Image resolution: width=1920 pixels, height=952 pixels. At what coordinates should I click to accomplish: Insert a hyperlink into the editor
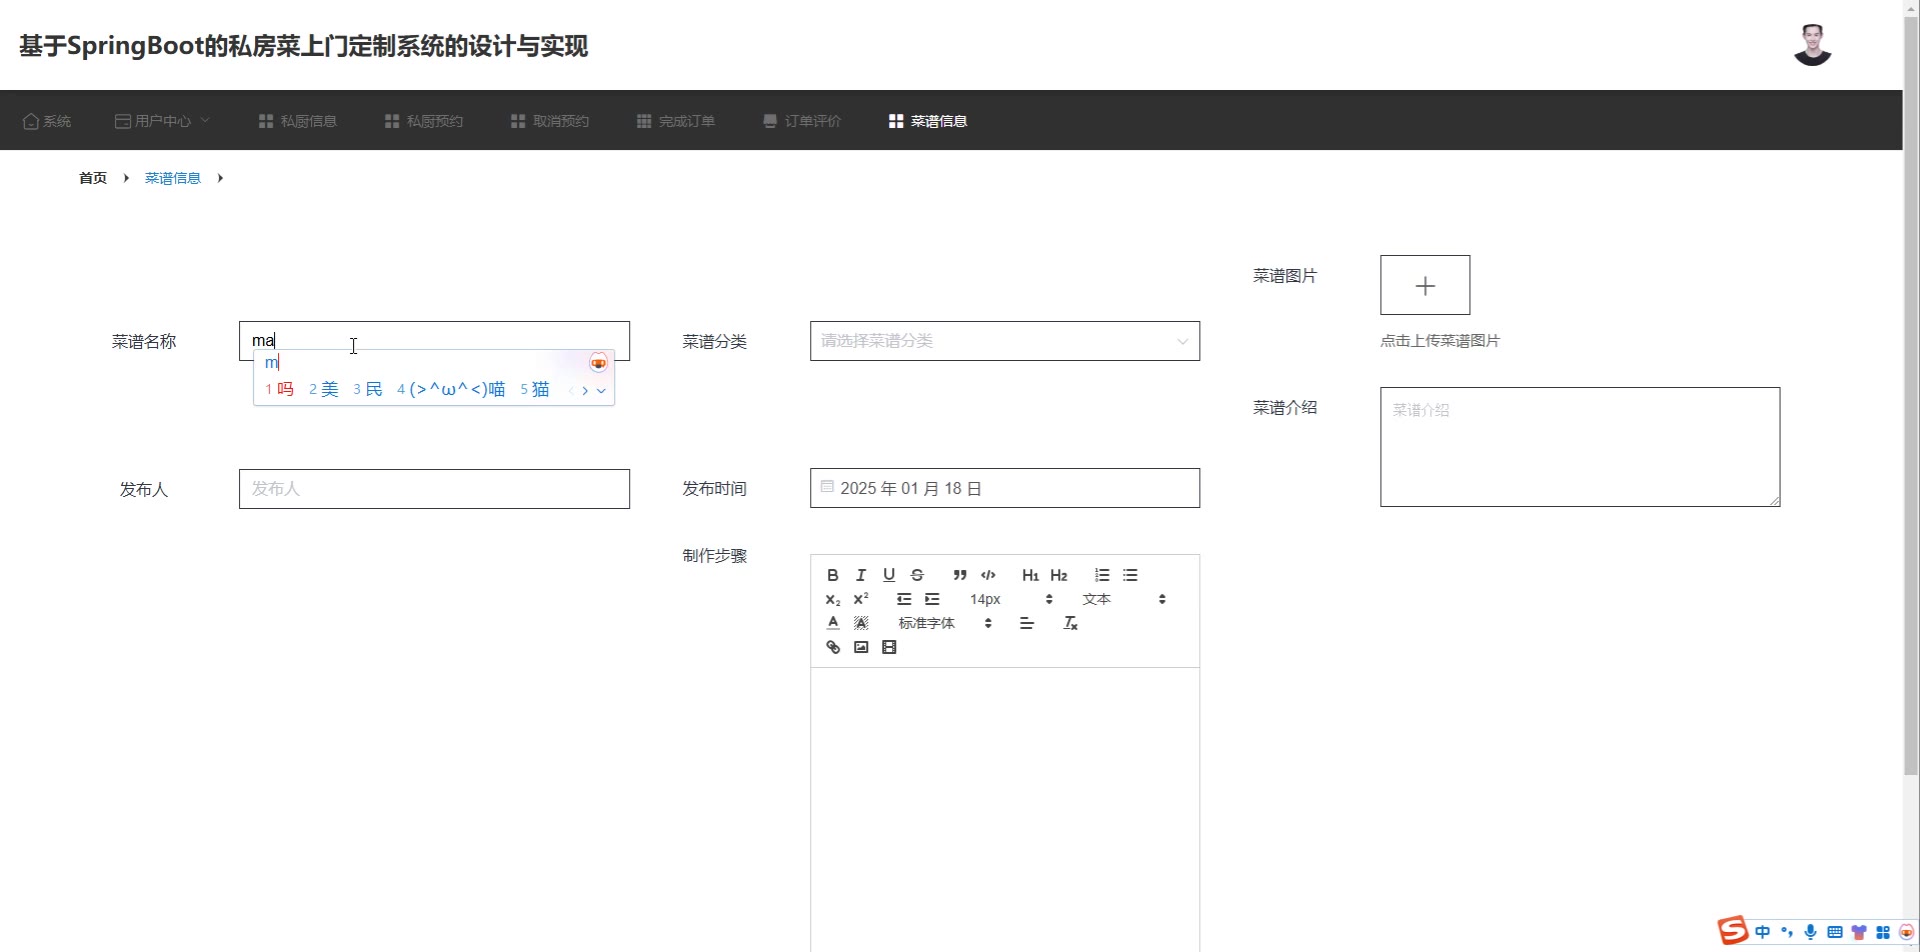pyautogui.click(x=832, y=647)
